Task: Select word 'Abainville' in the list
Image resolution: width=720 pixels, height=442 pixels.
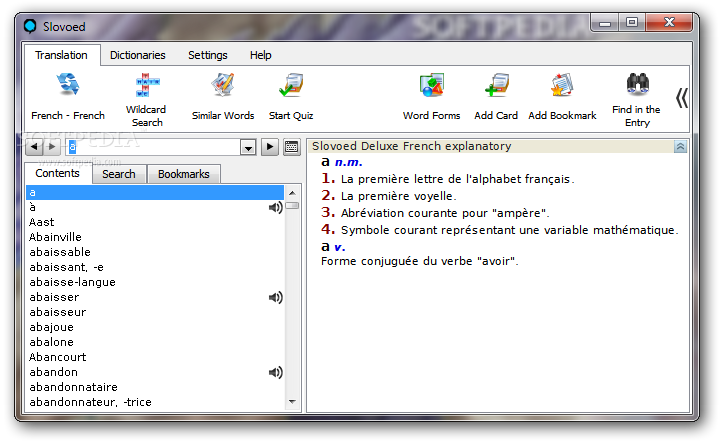Action: [x=55, y=237]
